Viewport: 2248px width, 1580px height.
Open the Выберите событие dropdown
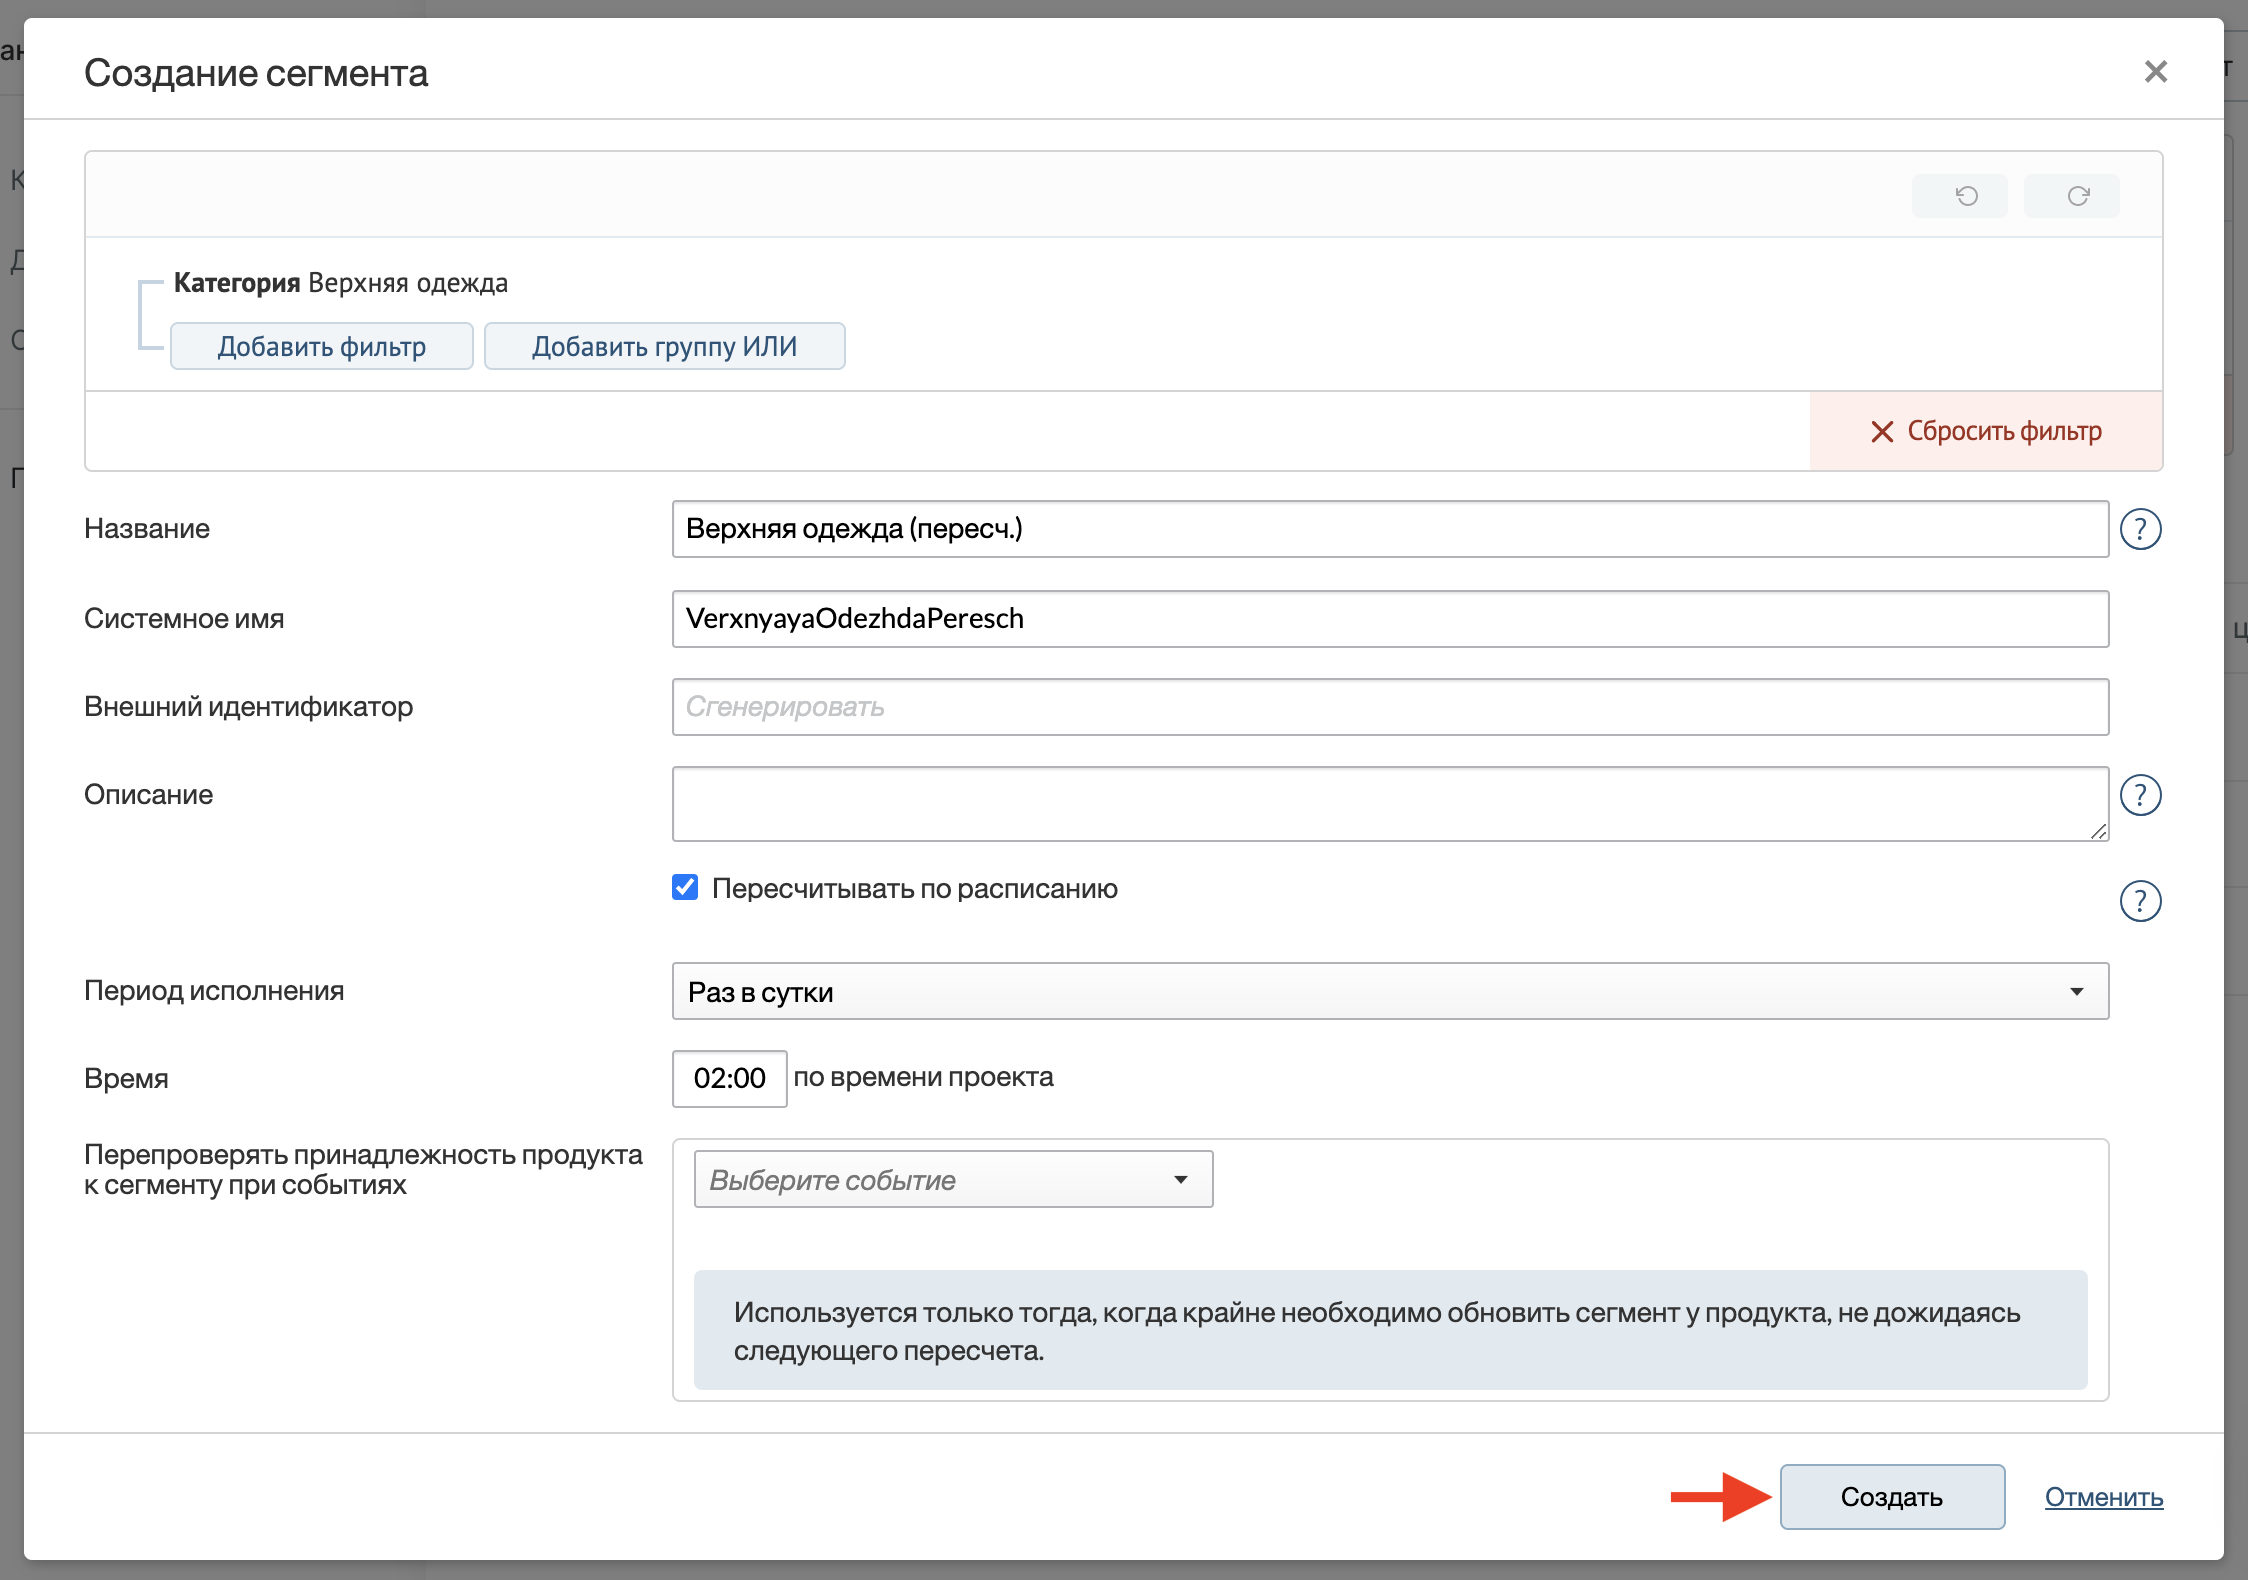[x=954, y=1179]
